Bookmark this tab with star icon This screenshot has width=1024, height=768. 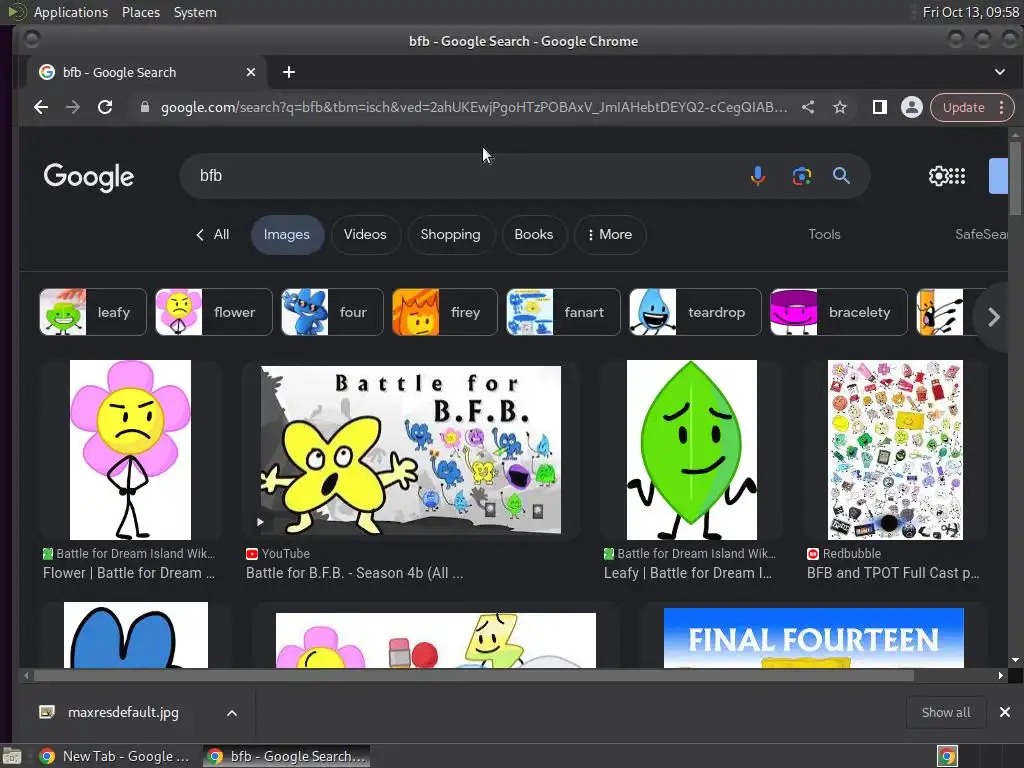point(840,107)
